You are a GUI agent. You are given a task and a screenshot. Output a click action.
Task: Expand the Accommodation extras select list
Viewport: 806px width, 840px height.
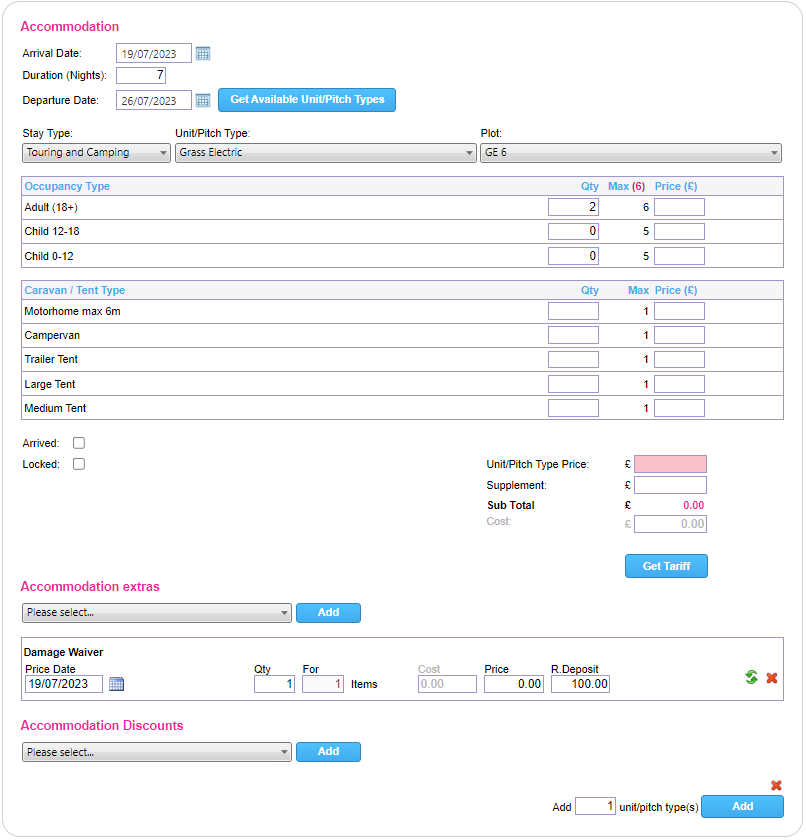click(156, 613)
